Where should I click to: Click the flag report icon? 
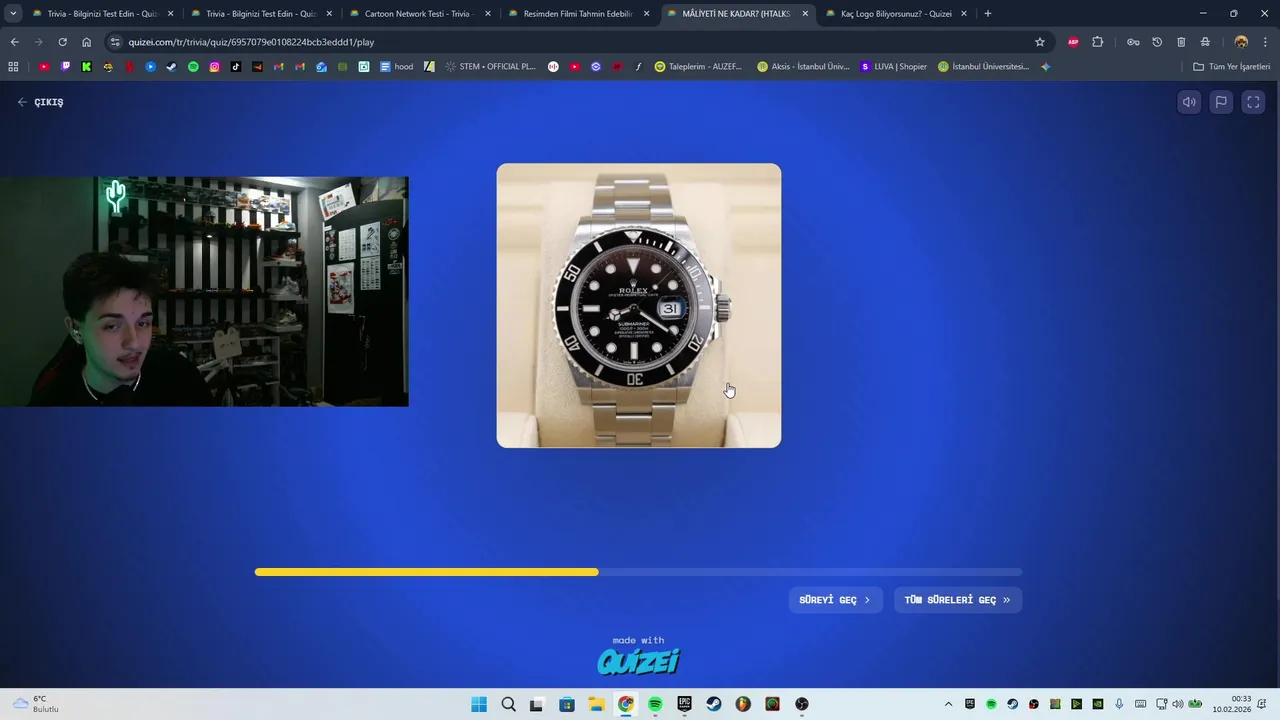(1221, 102)
